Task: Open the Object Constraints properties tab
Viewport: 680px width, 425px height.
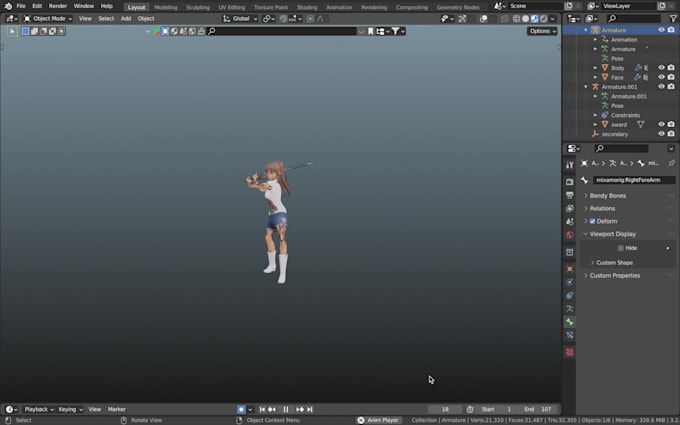Action: coord(569,295)
